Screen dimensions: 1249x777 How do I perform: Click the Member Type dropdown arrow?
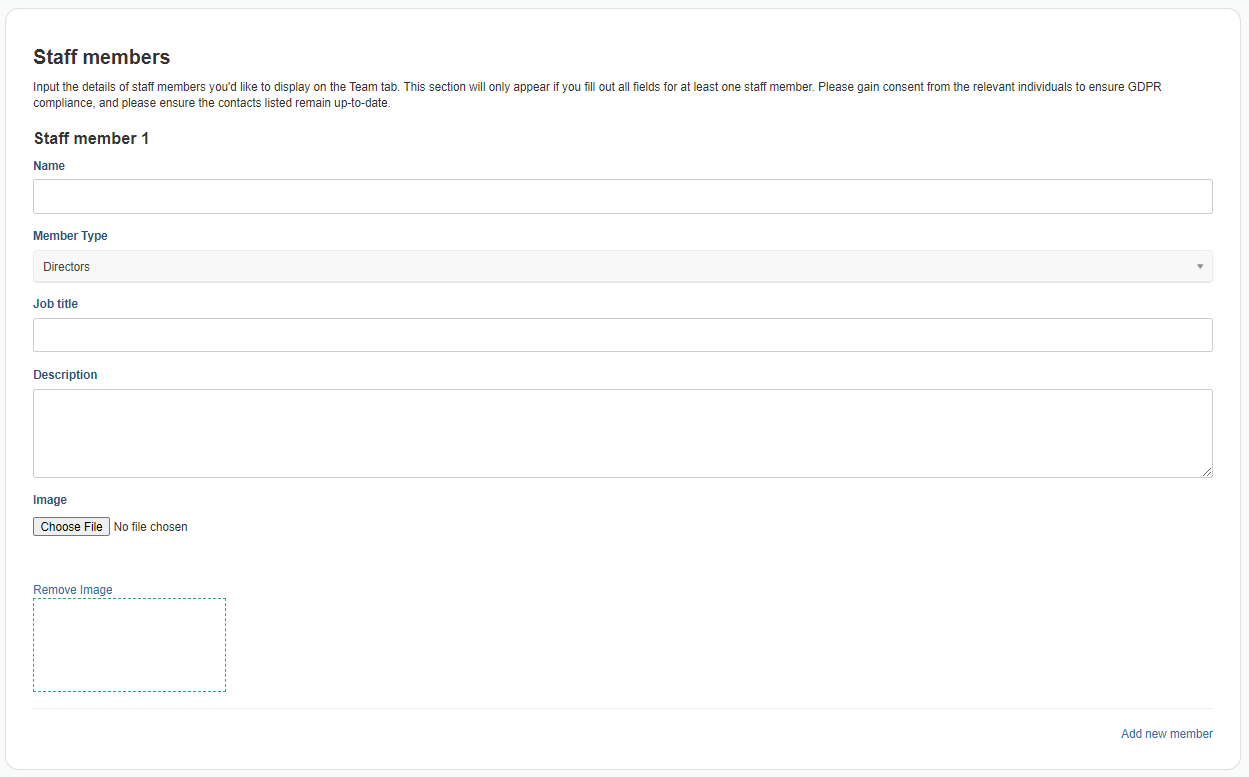coord(1200,267)
